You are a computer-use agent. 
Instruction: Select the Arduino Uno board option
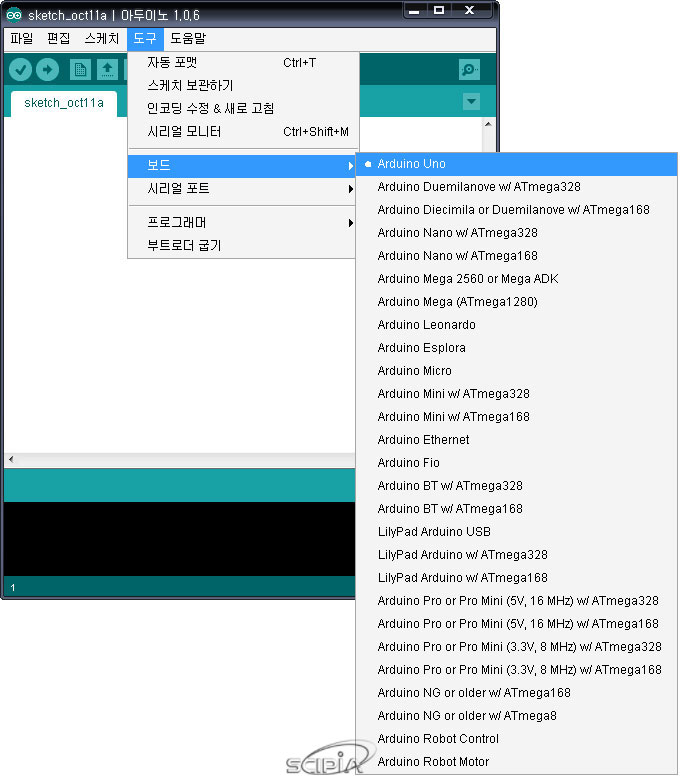516,164
